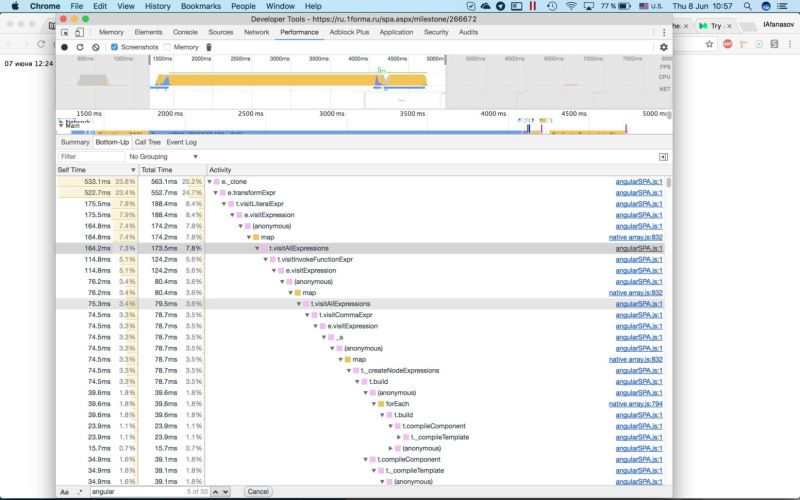Open DevTools more options menu
This screenshot has width=800, height=500.
[x=664, y=32]
